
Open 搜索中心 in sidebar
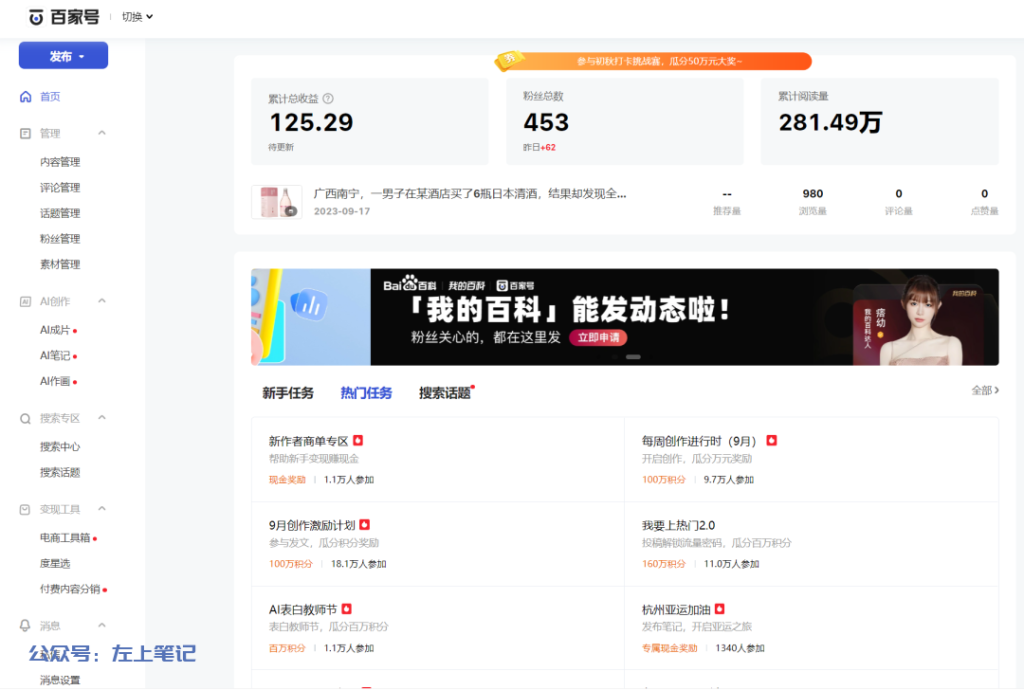[60, 447]
